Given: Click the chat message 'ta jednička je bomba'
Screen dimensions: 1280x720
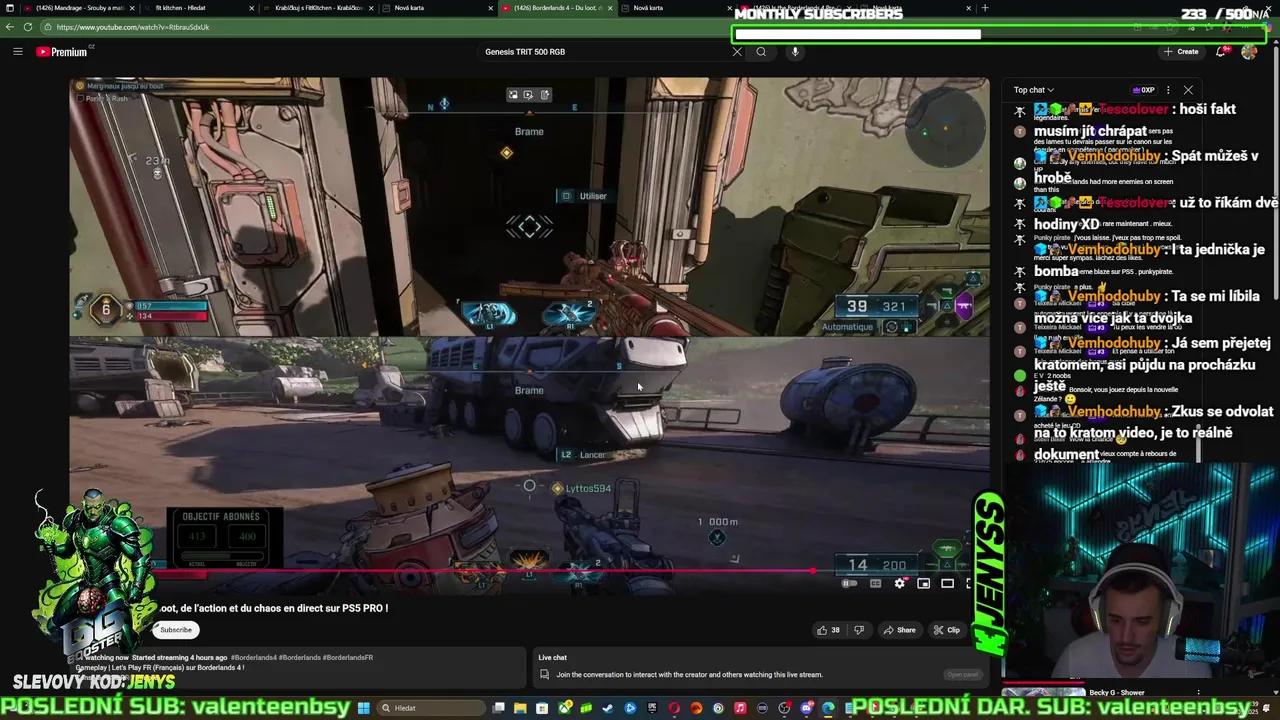Looking at the screenshot, I should [x=1150, y=260].
